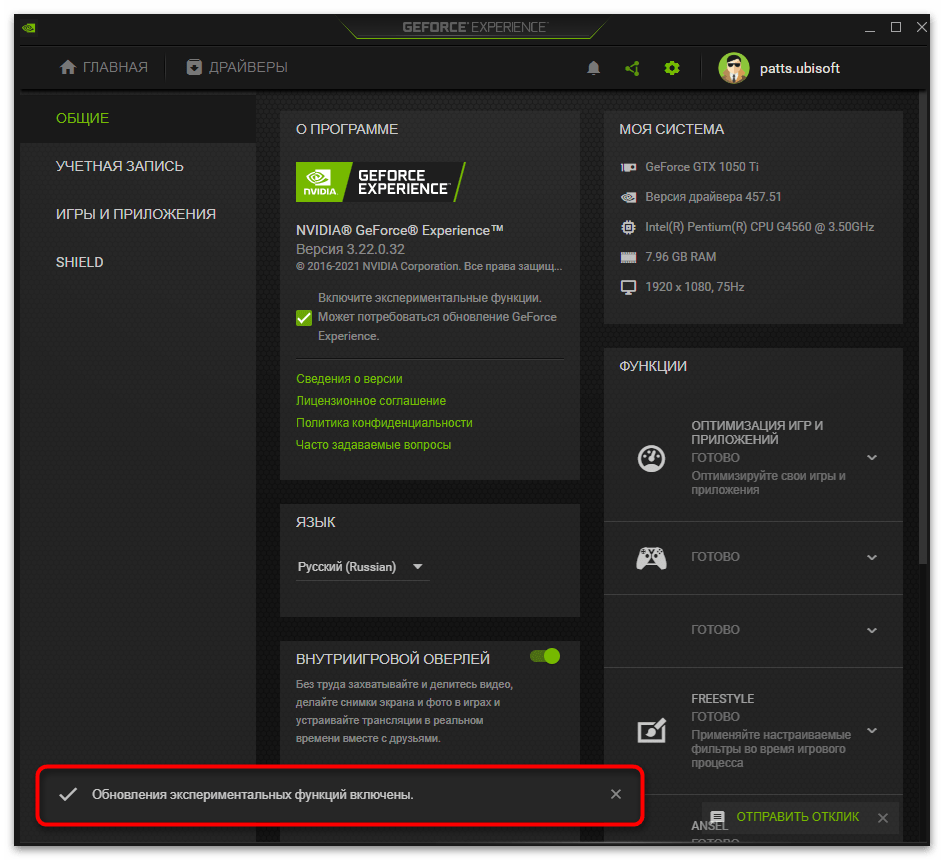Image resolution: width=944 pixels, height=860 pixels.
Task: Click the share icon in header
Action: coord(632,68)
